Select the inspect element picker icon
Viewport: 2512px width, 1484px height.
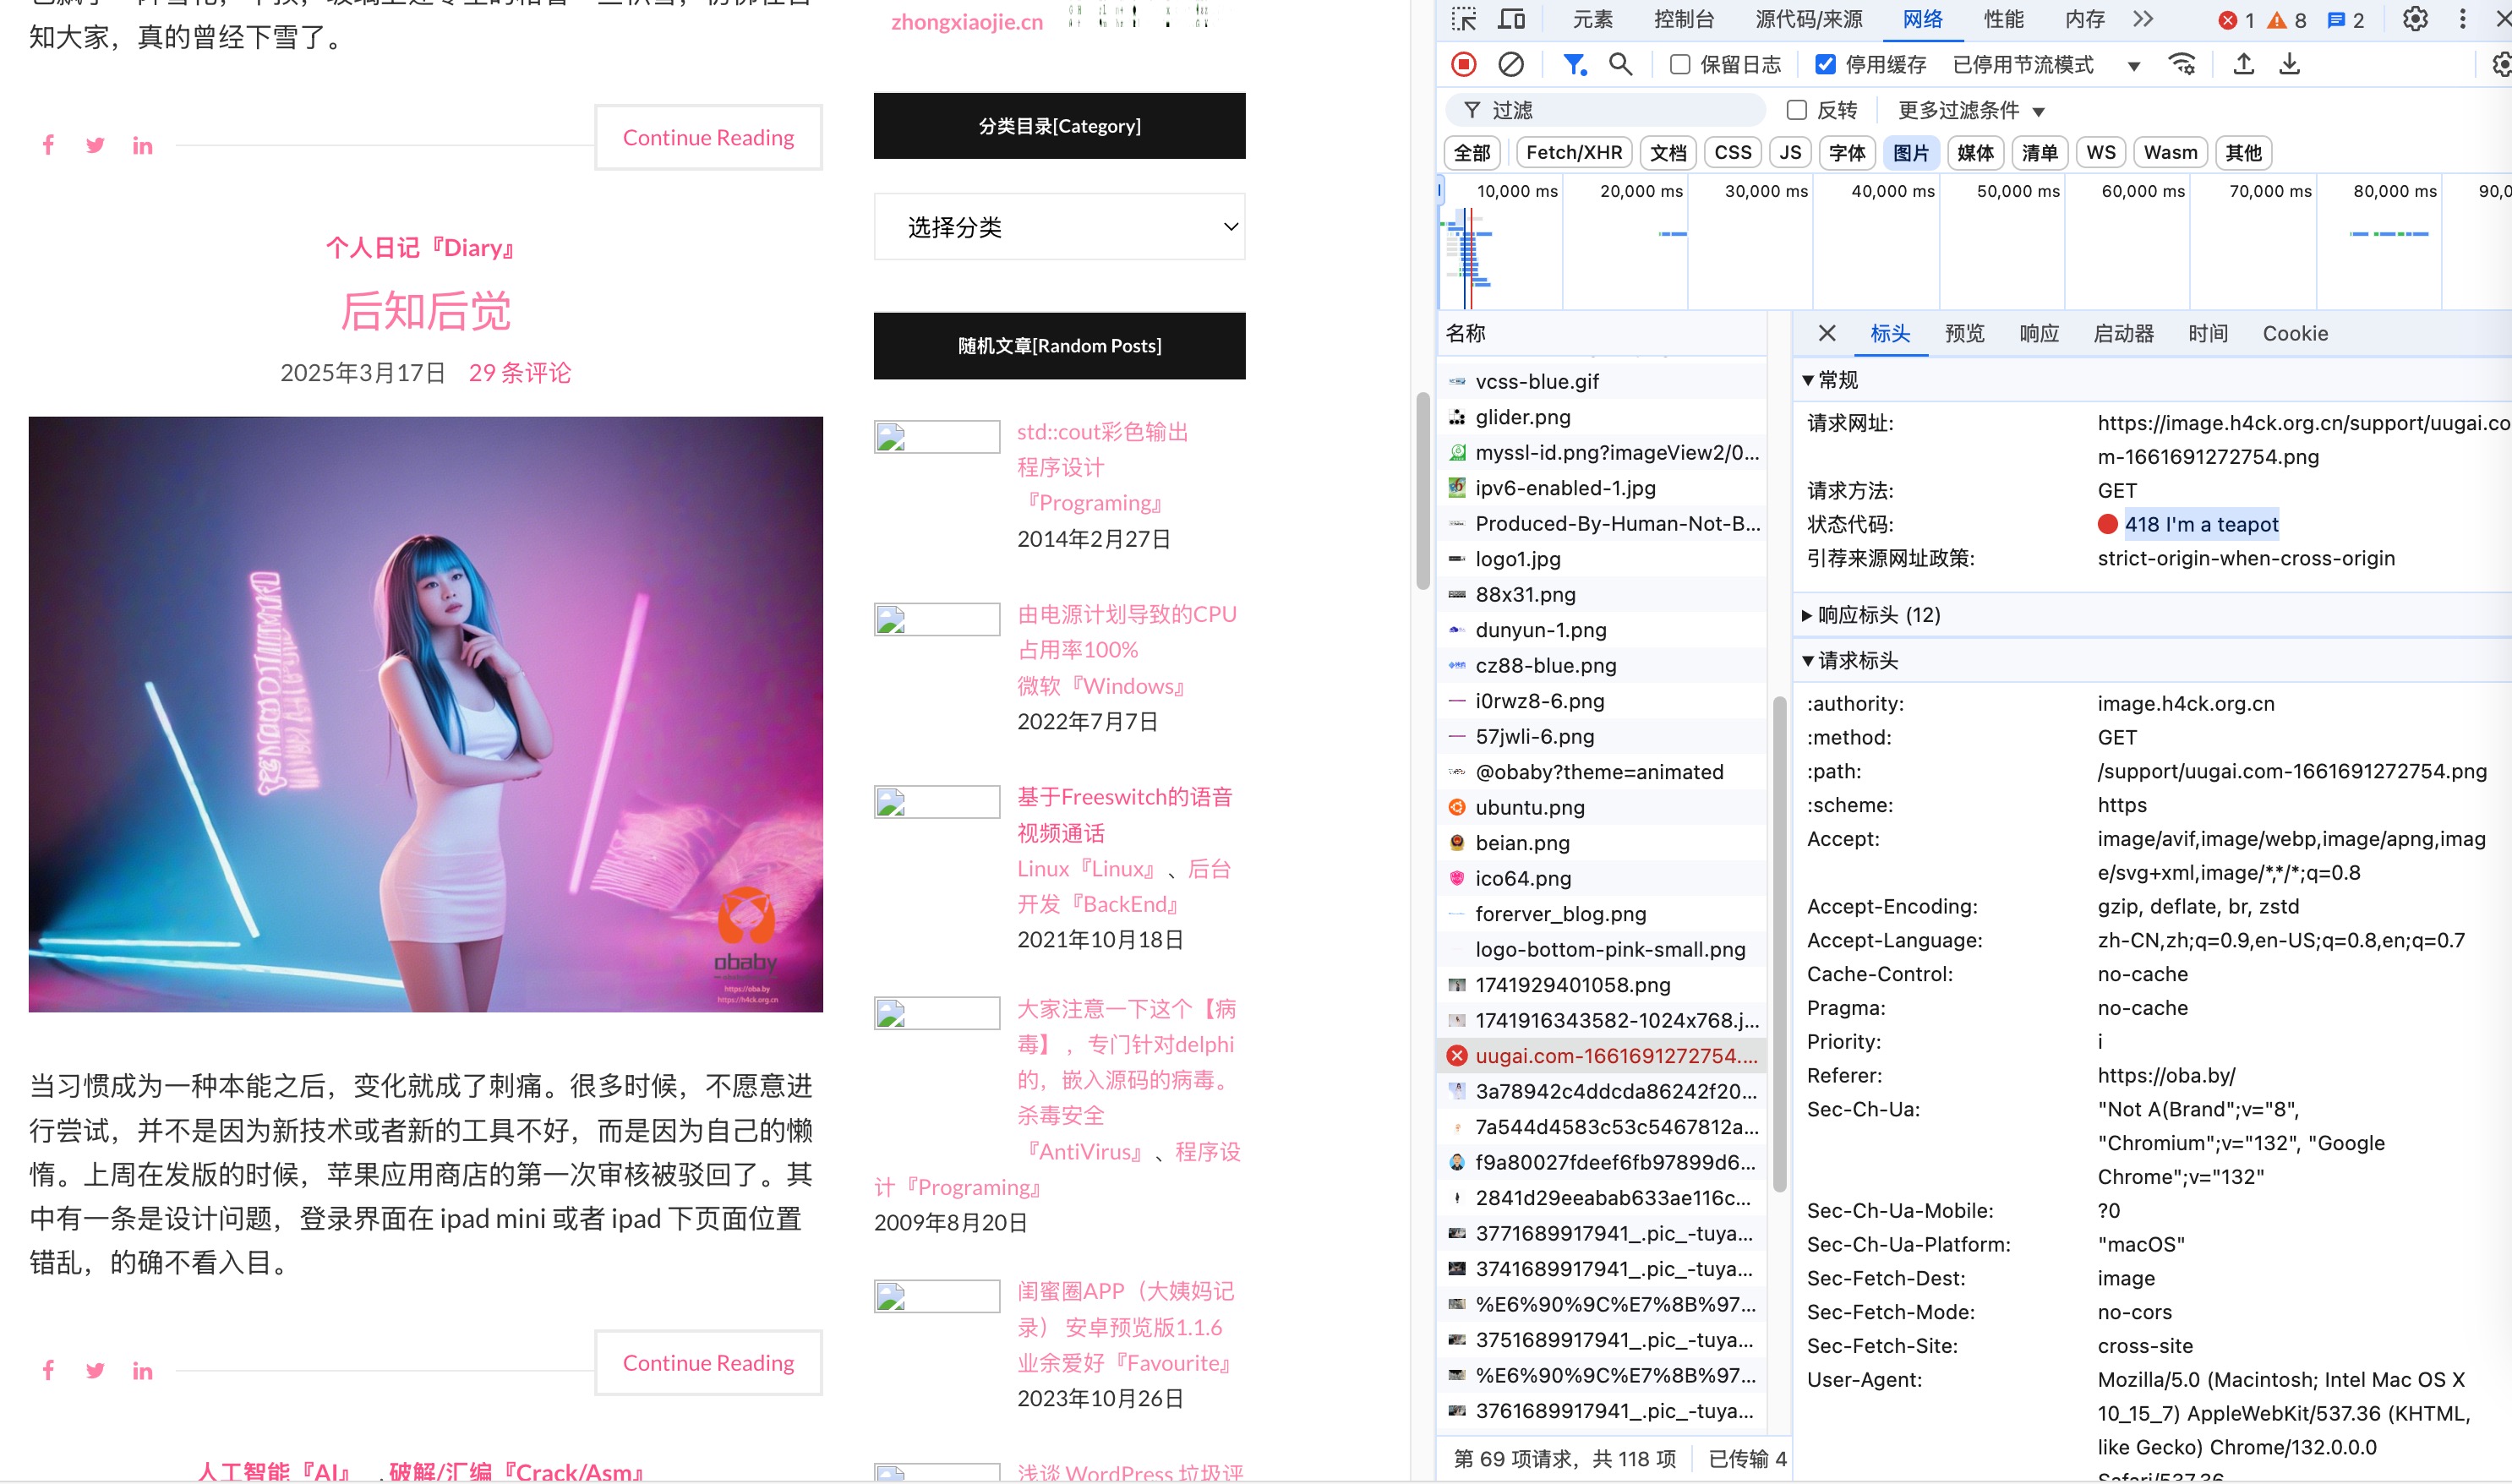pyautogui.click(x=1463, y=19)
